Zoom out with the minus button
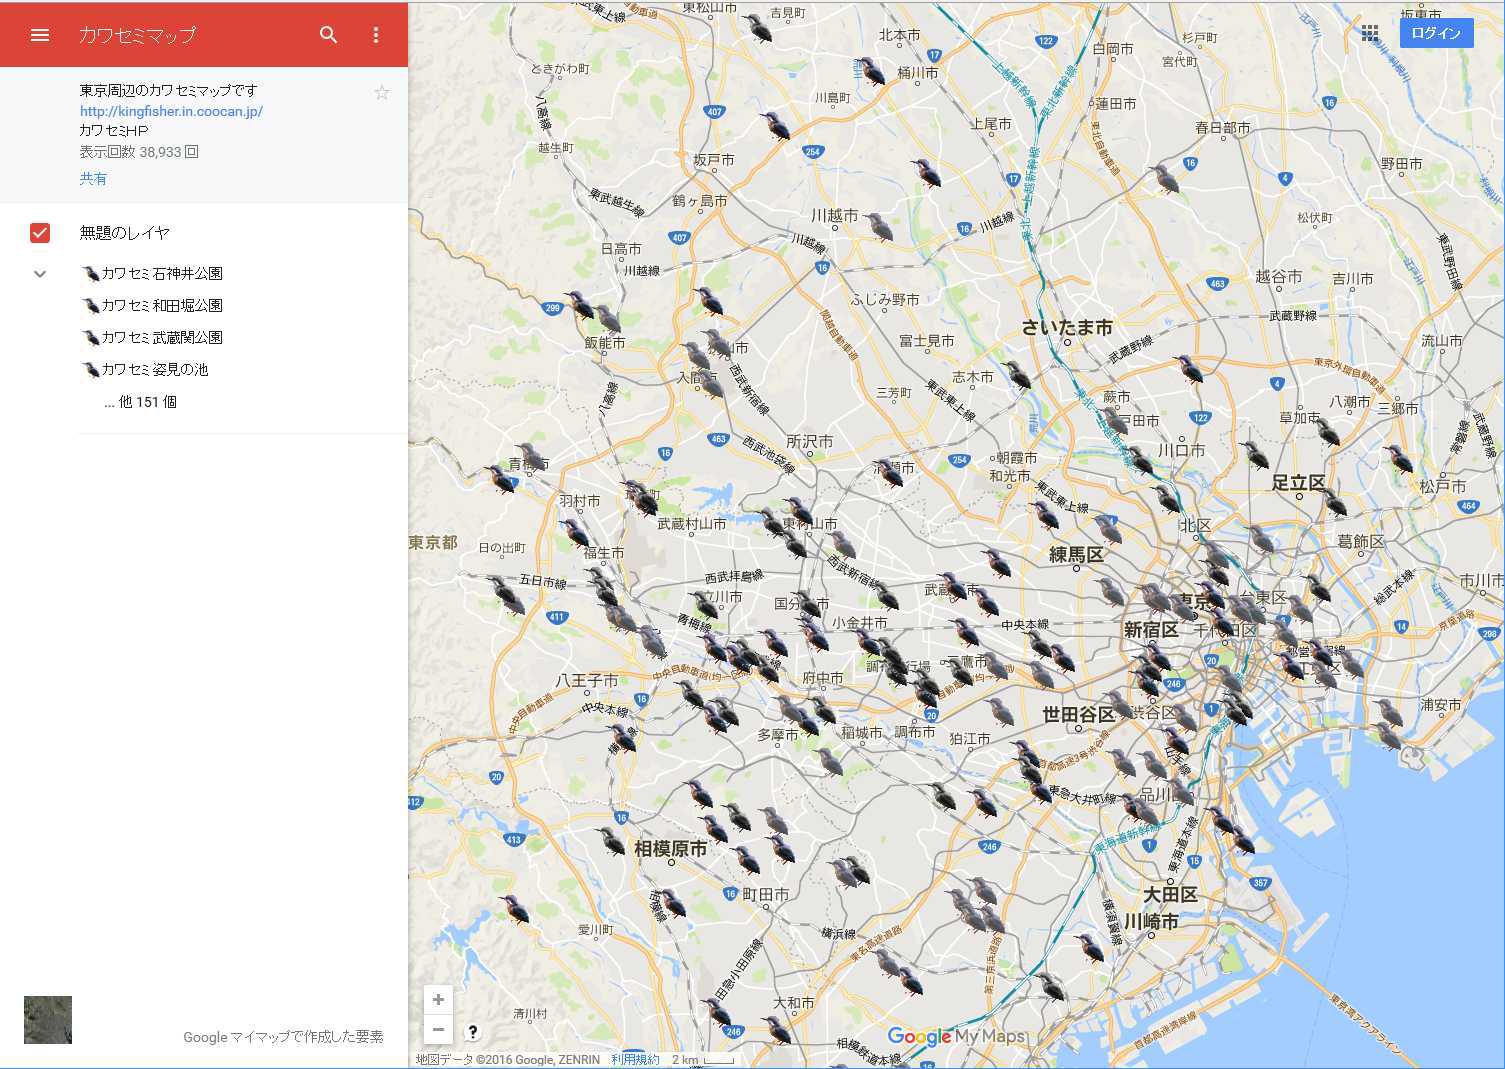Viewport: 1505px width, 1069px height. pyautogui.click(x=438, y=1029)
